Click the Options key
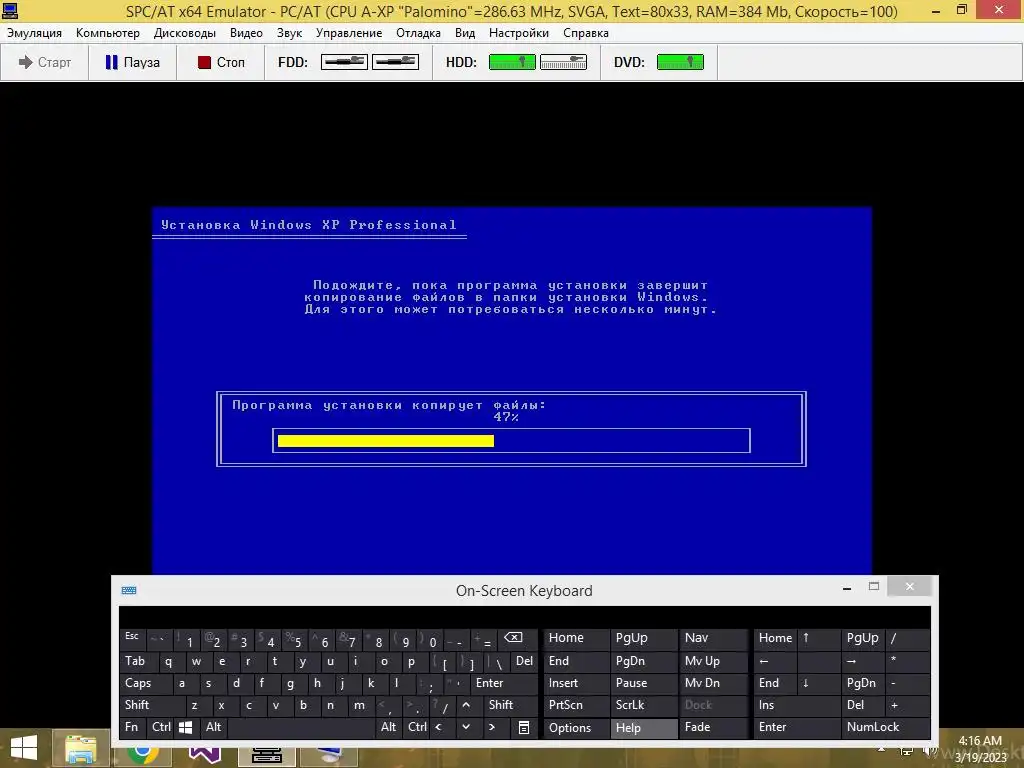Viewport: 1024px width, 768px height. coord(577,728)
